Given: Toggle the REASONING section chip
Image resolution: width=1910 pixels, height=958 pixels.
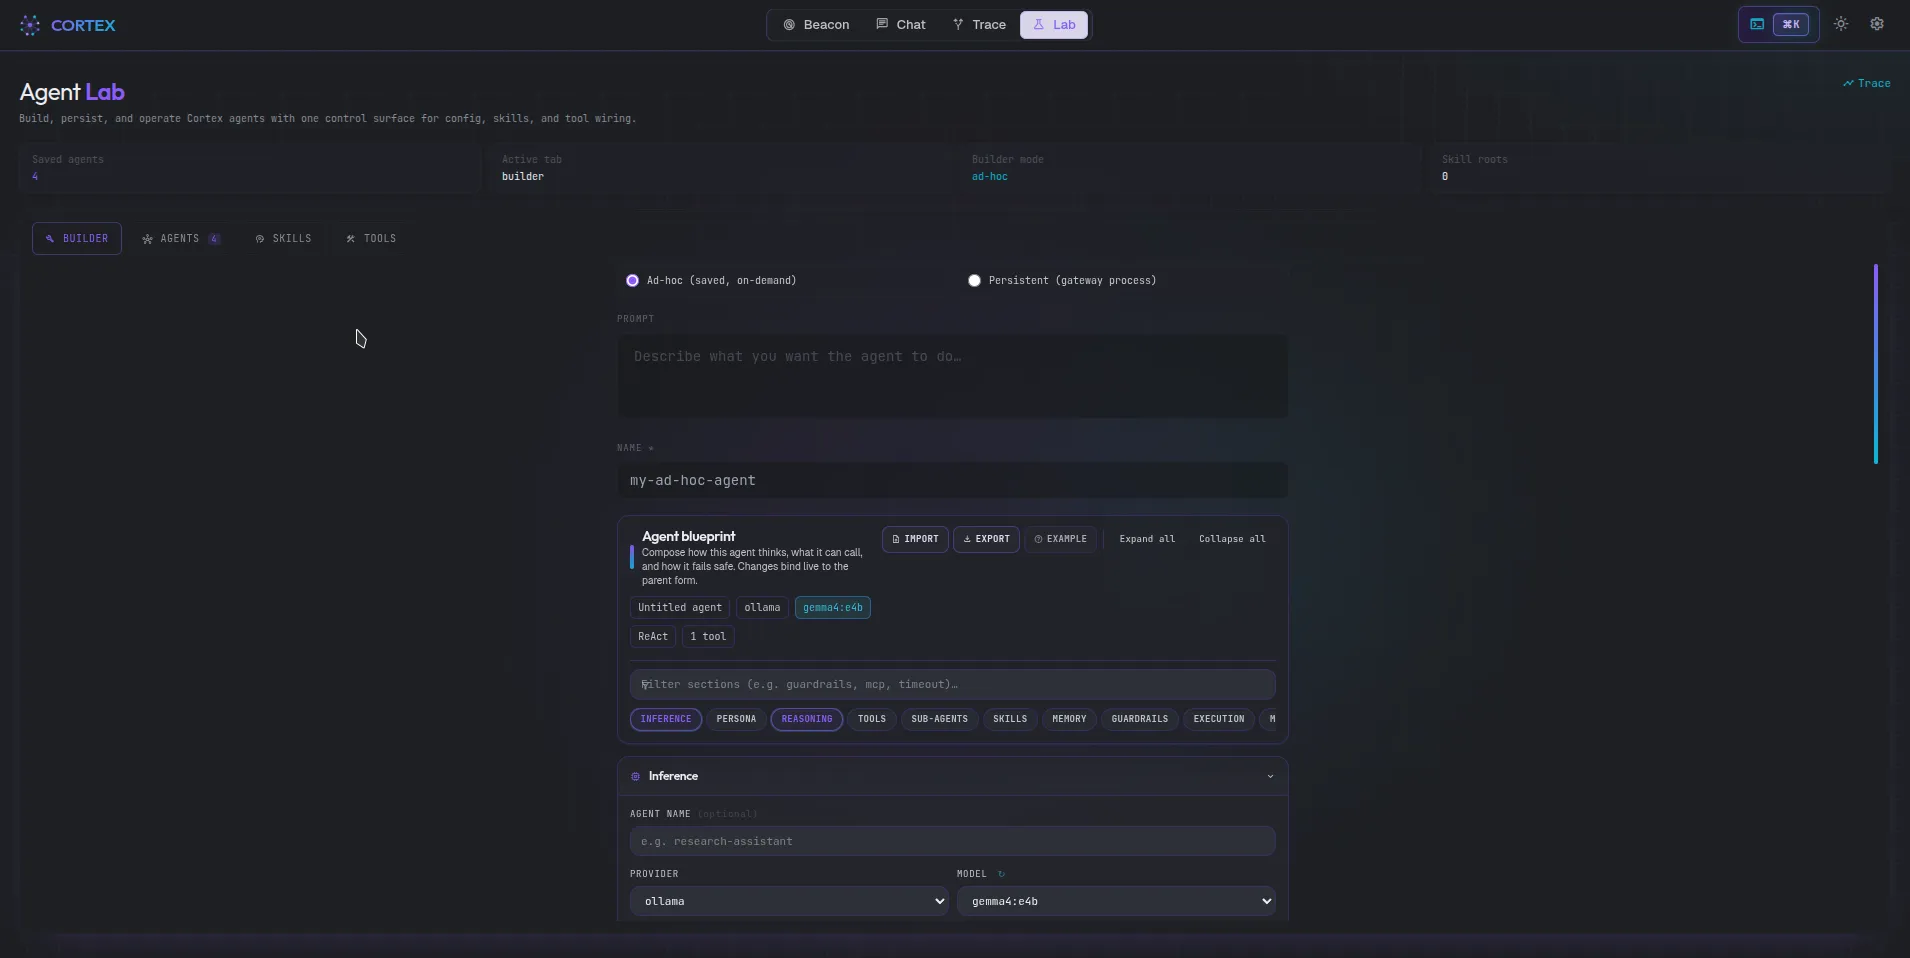Looking at the screenshot, I should [807, 719].
